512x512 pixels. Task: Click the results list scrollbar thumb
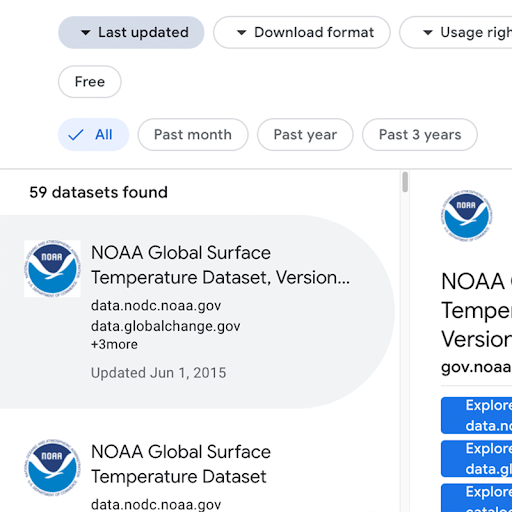405,182
